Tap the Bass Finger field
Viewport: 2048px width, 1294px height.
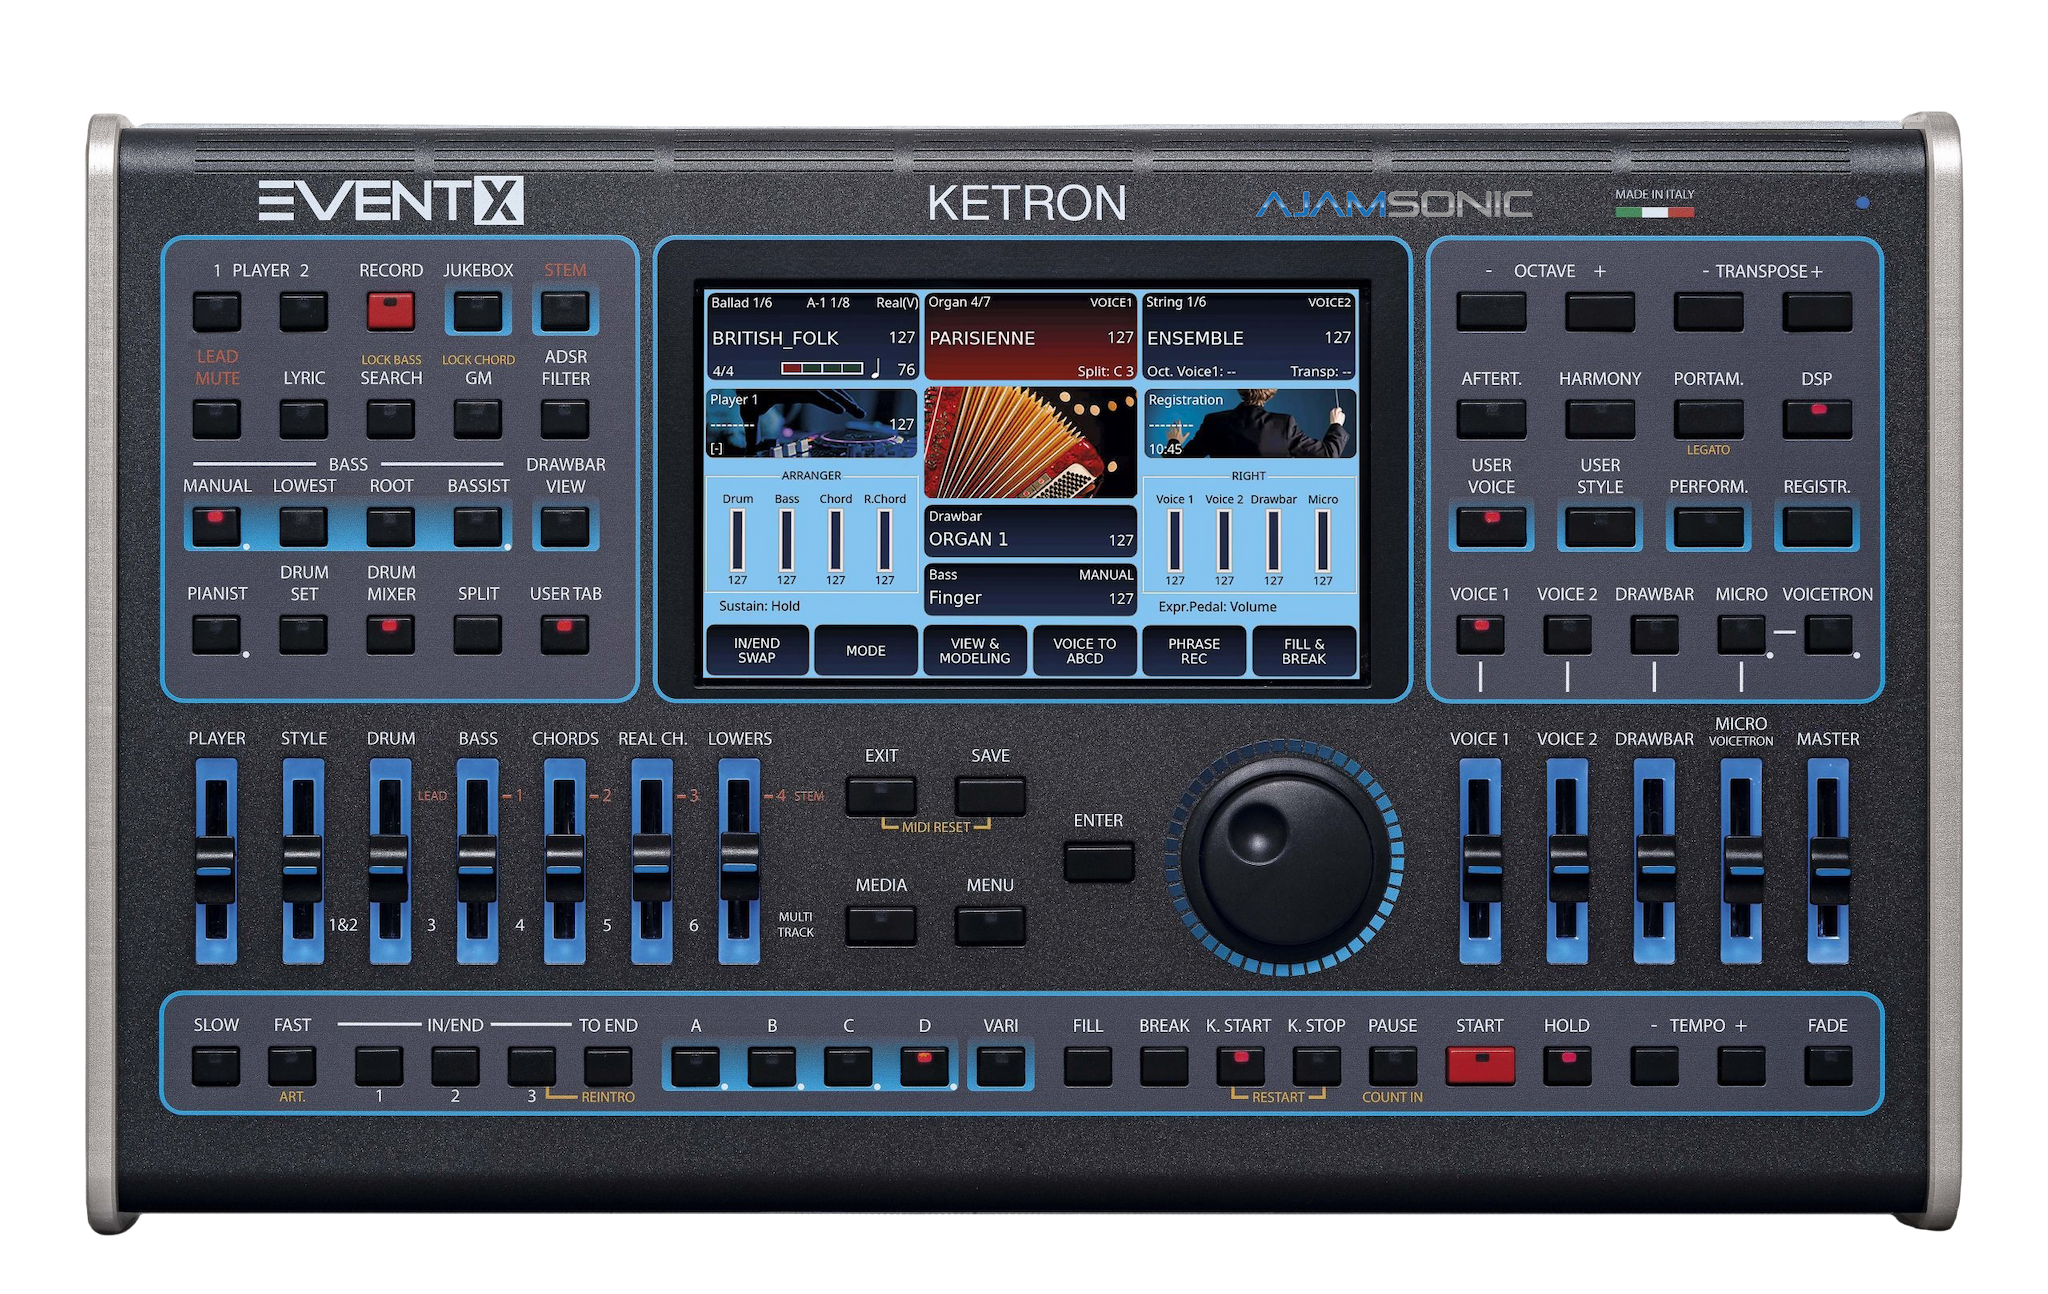[1030, 588]
